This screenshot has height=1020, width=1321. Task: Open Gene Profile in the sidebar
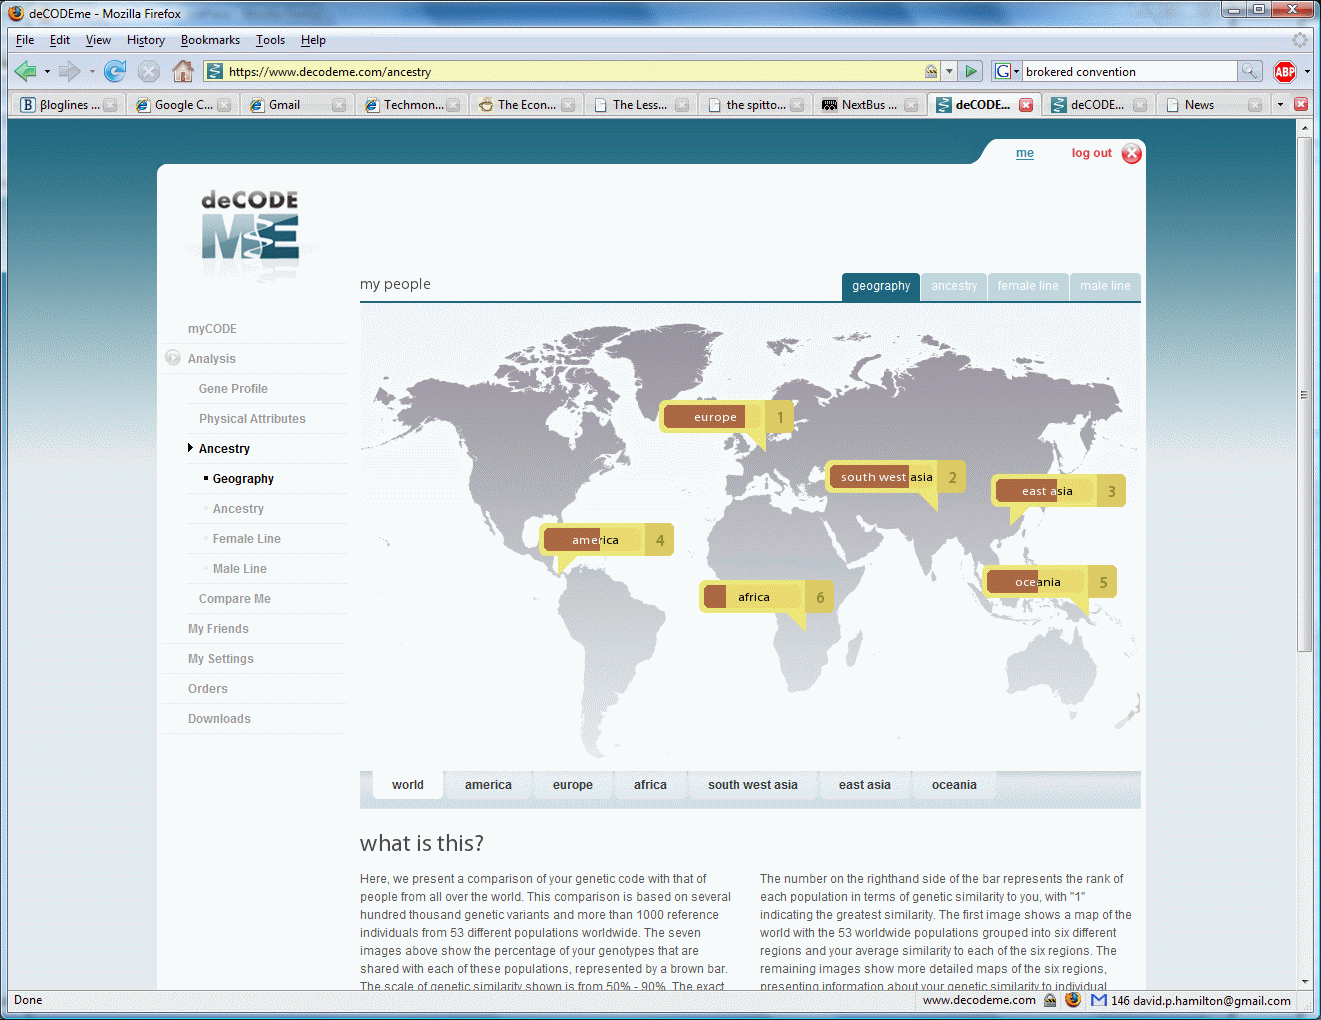point(233,389)
